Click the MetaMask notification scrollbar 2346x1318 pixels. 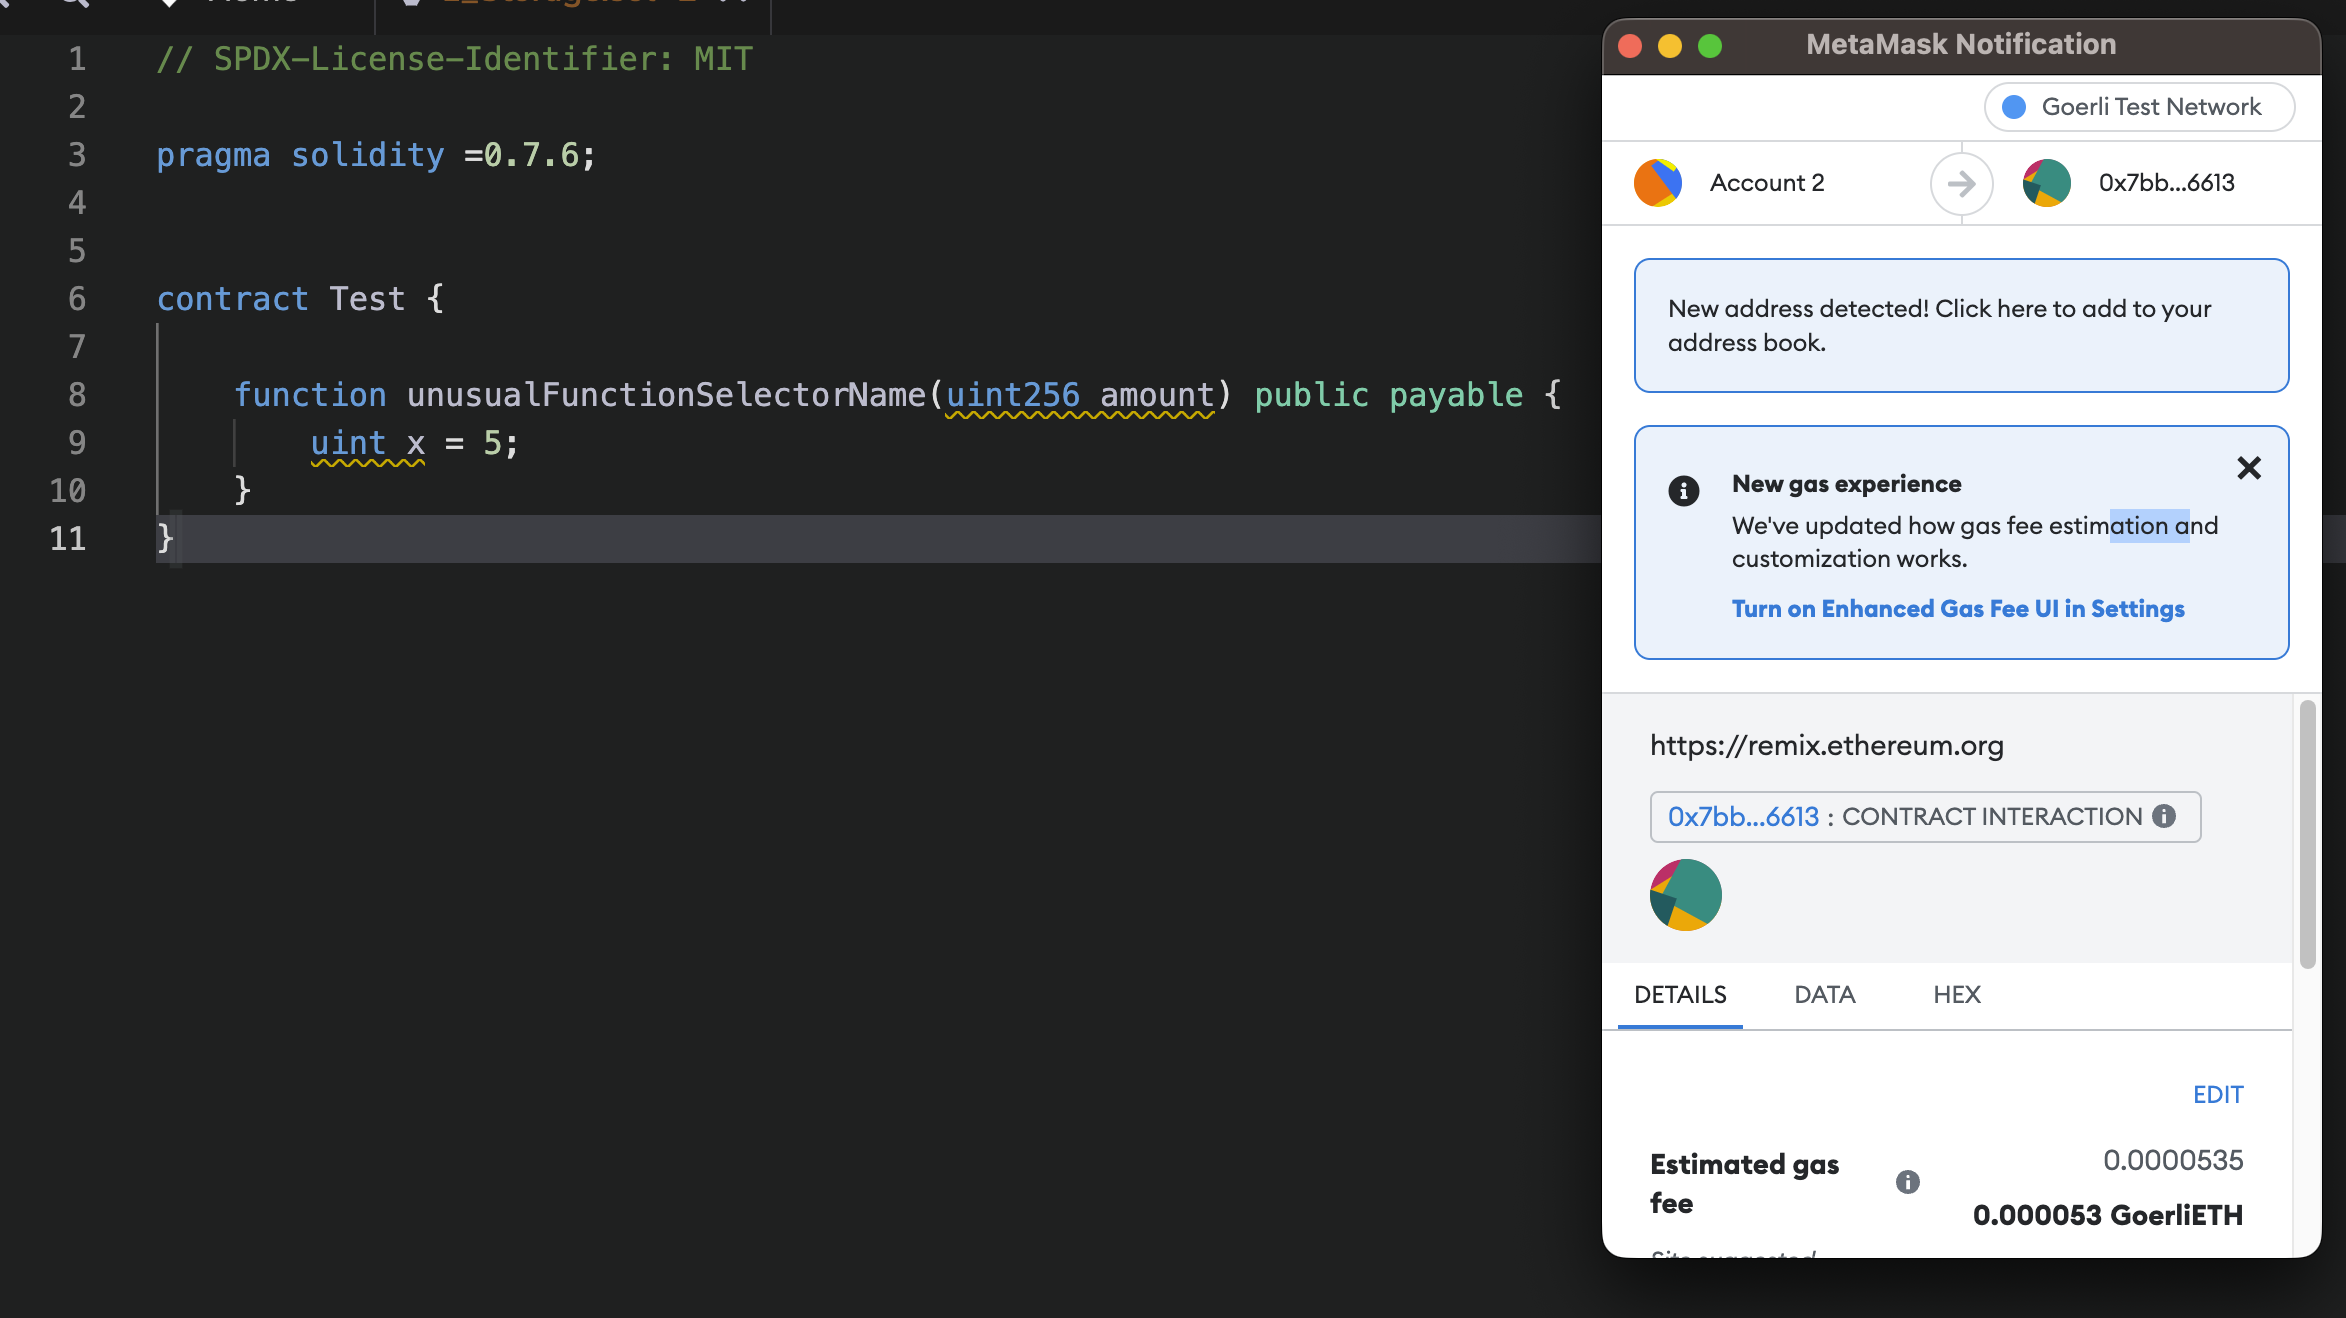[2307, 835]
